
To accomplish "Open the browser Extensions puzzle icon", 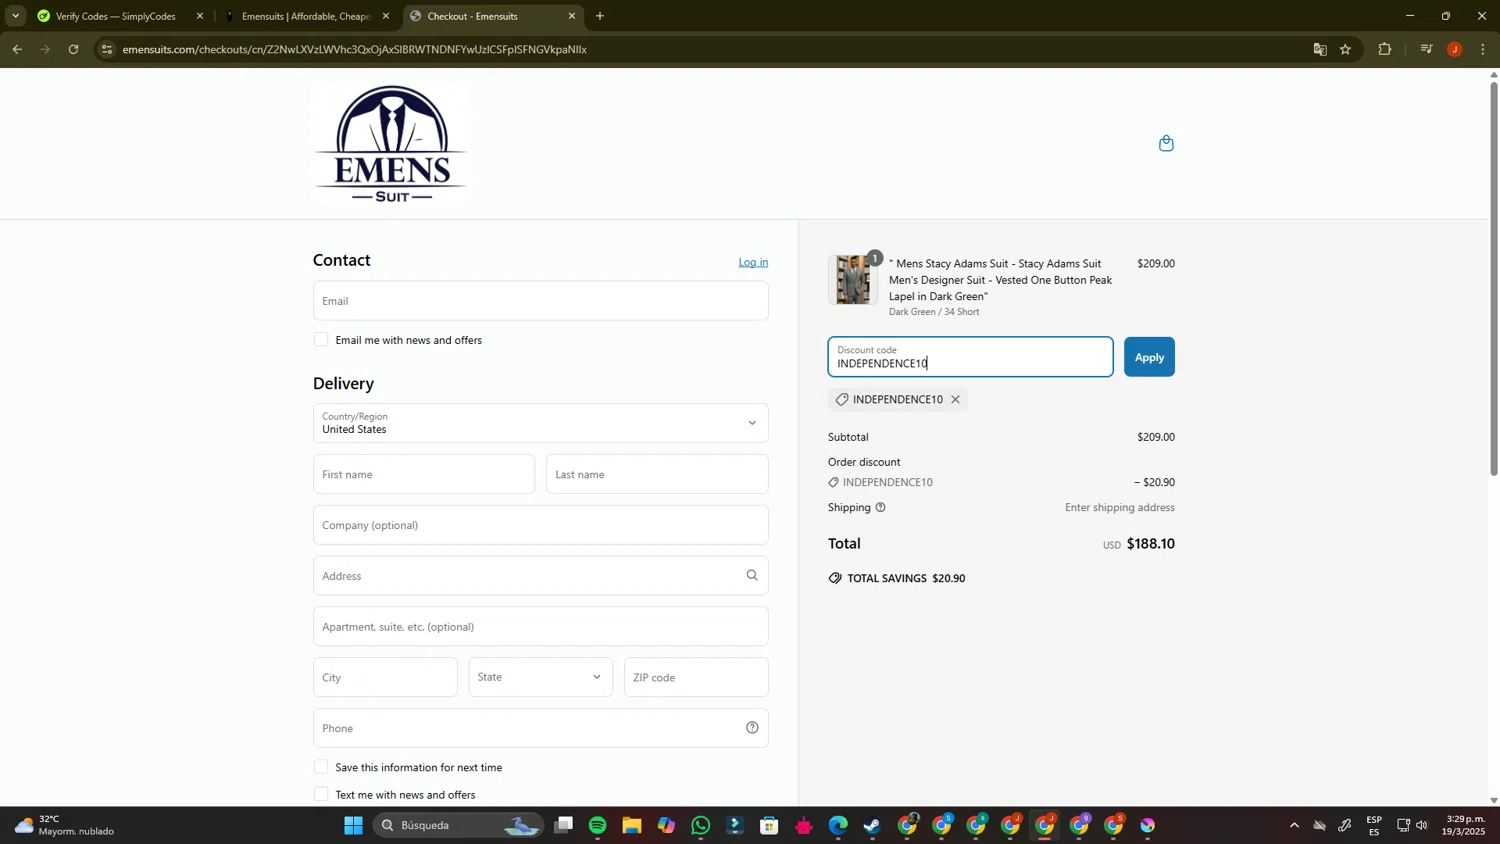I will 1385,49.
